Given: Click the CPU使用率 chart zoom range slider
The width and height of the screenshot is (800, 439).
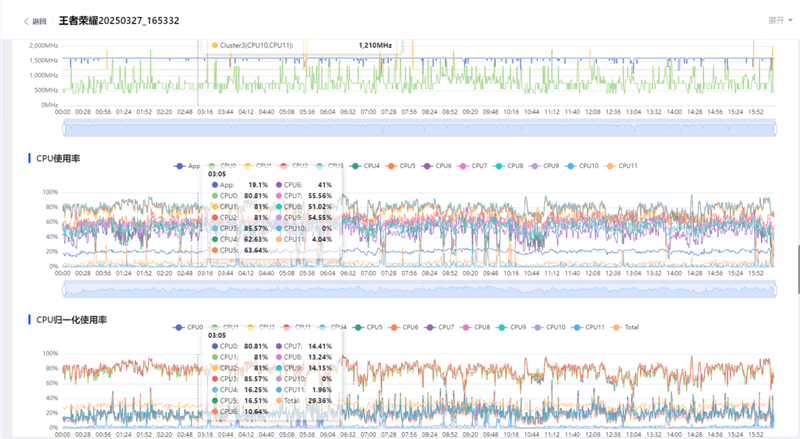Looking at the screenshot, I should (x=419, y=289).
